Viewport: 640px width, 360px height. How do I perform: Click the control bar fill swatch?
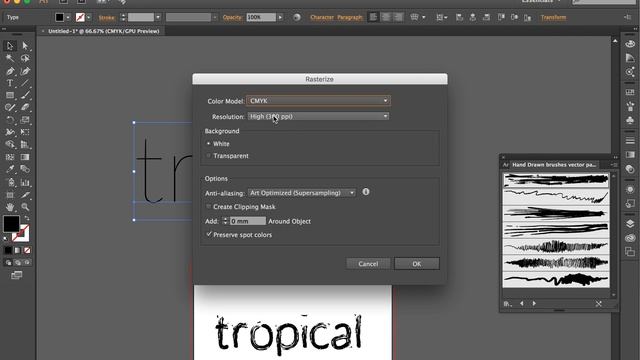click(x=60, y=17)
